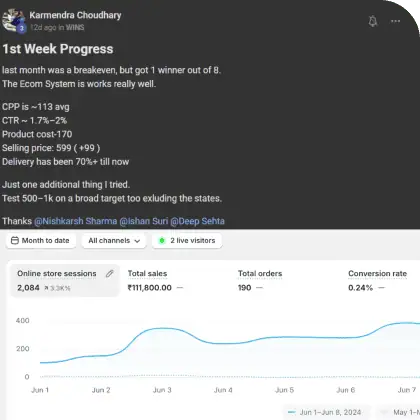
Task: Click the calendar icon in Month to date
Action: 15,240
